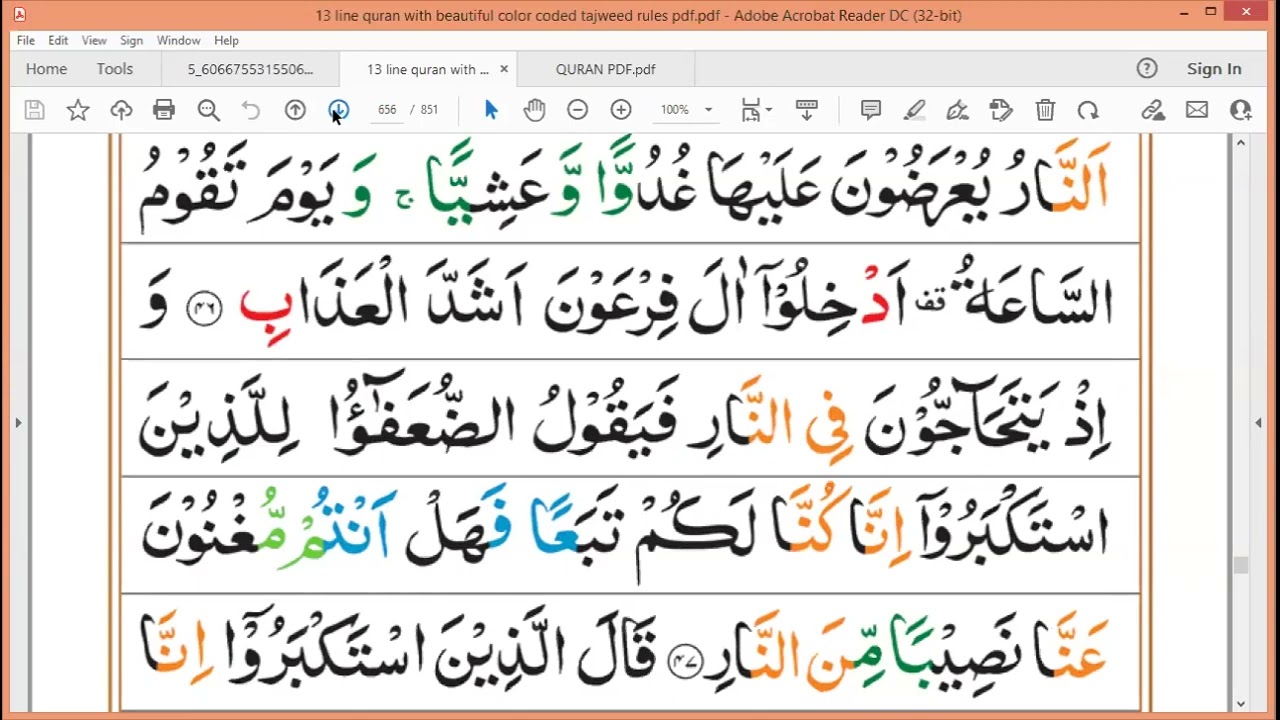The image size is (1280, 720).
Task: Click the undo arrow icon
Action: pyautogui.click(x=251, y=110)
